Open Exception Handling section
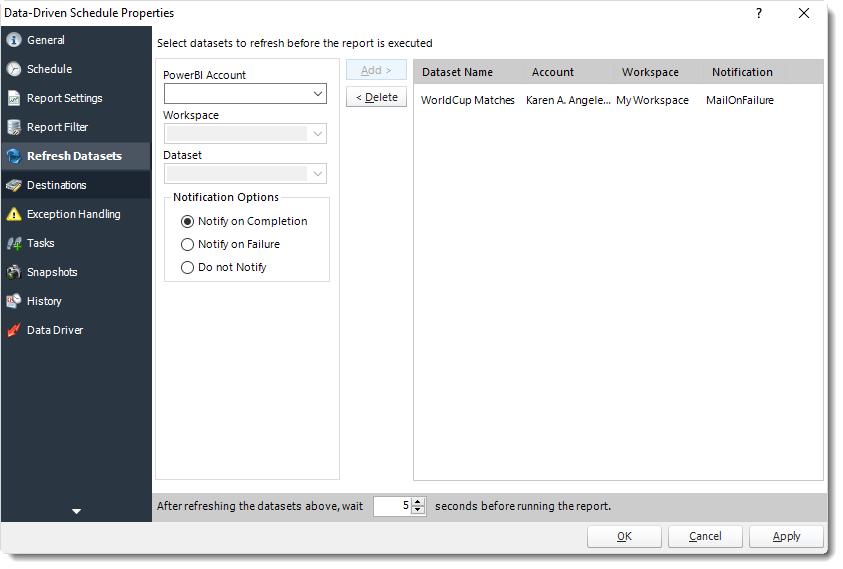 (76, 214)
